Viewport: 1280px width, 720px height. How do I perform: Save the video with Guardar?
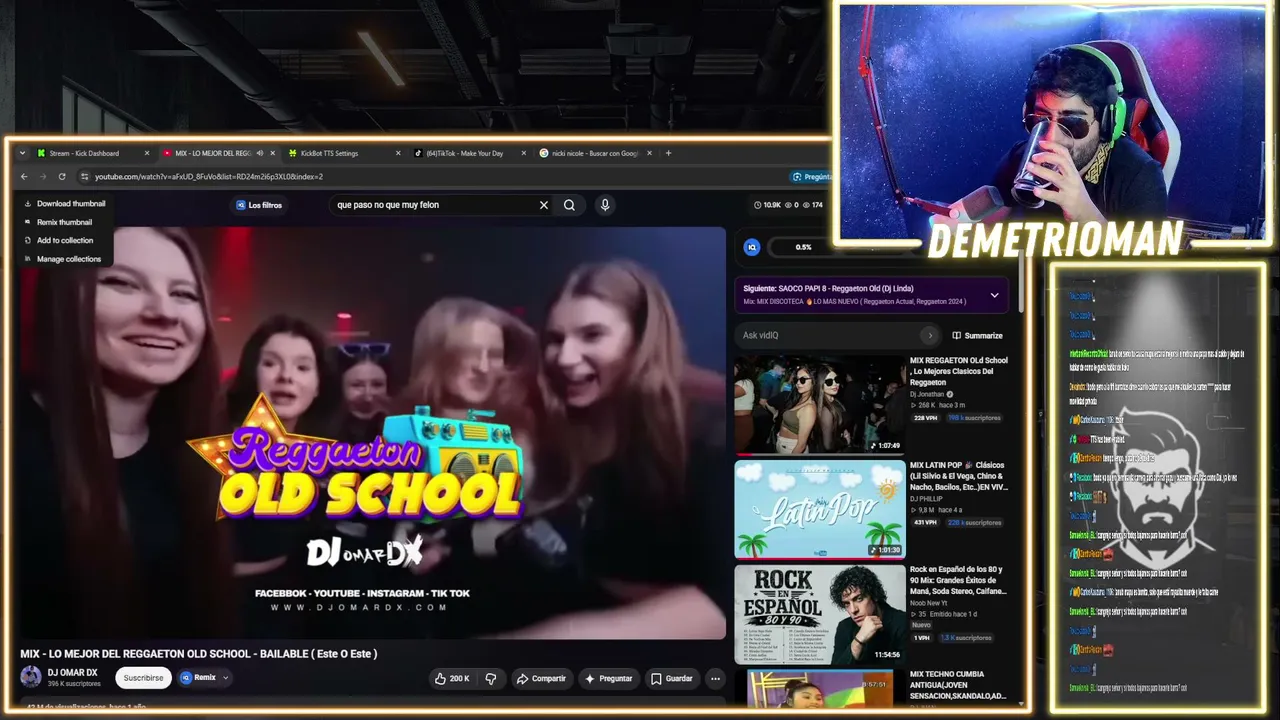(671, 679)
